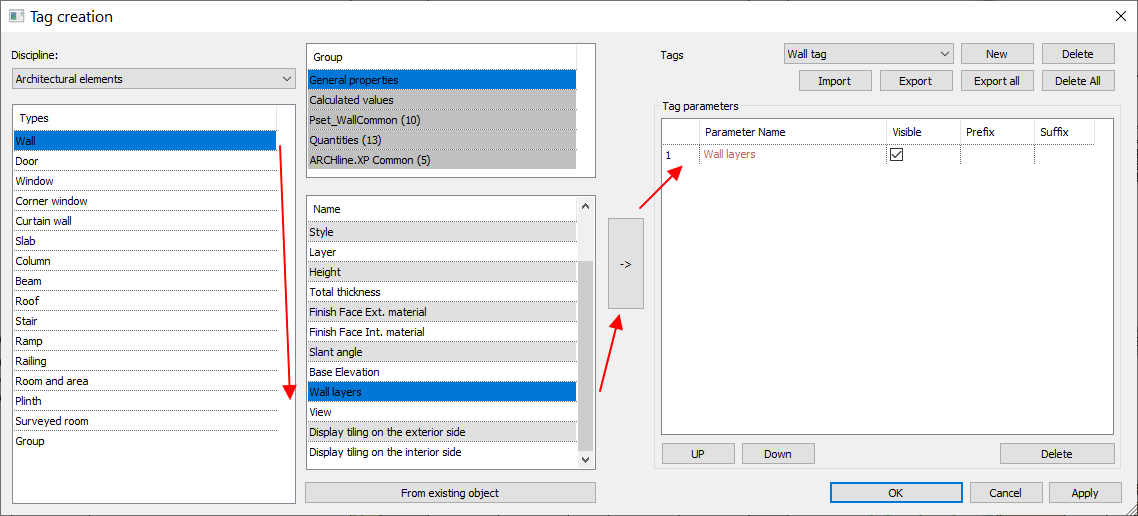Select Surveyed room type

click(x=145, y=421)
